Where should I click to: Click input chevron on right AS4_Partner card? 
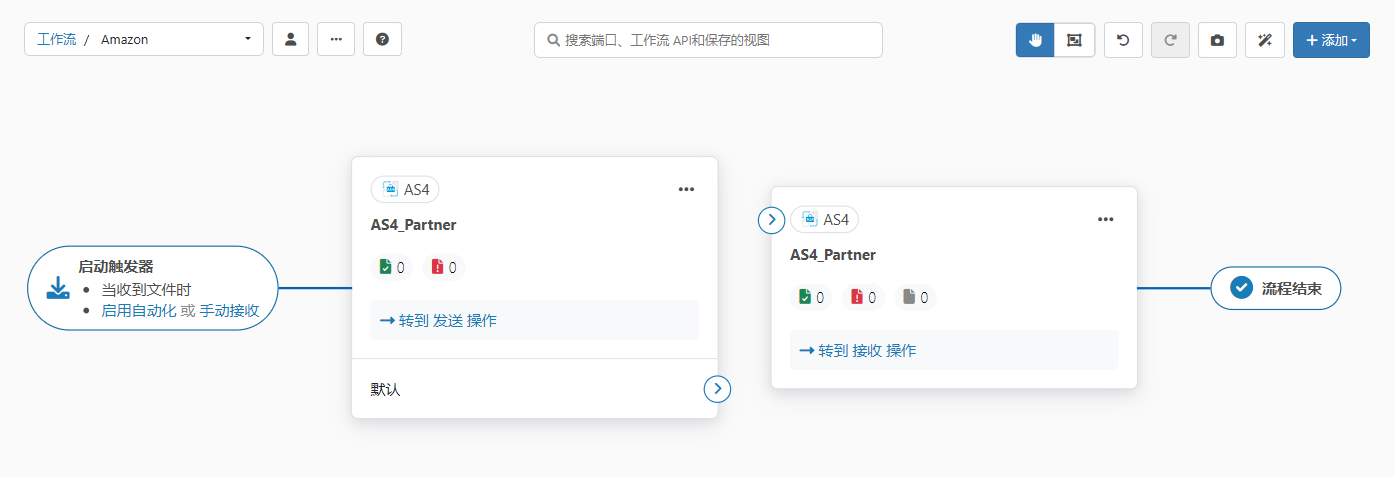pyautogui.click(x=771, y=220)
